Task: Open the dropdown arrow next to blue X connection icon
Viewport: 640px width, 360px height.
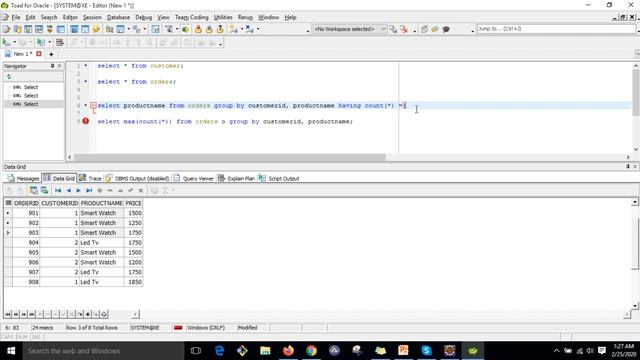Action: pos(258,29)
